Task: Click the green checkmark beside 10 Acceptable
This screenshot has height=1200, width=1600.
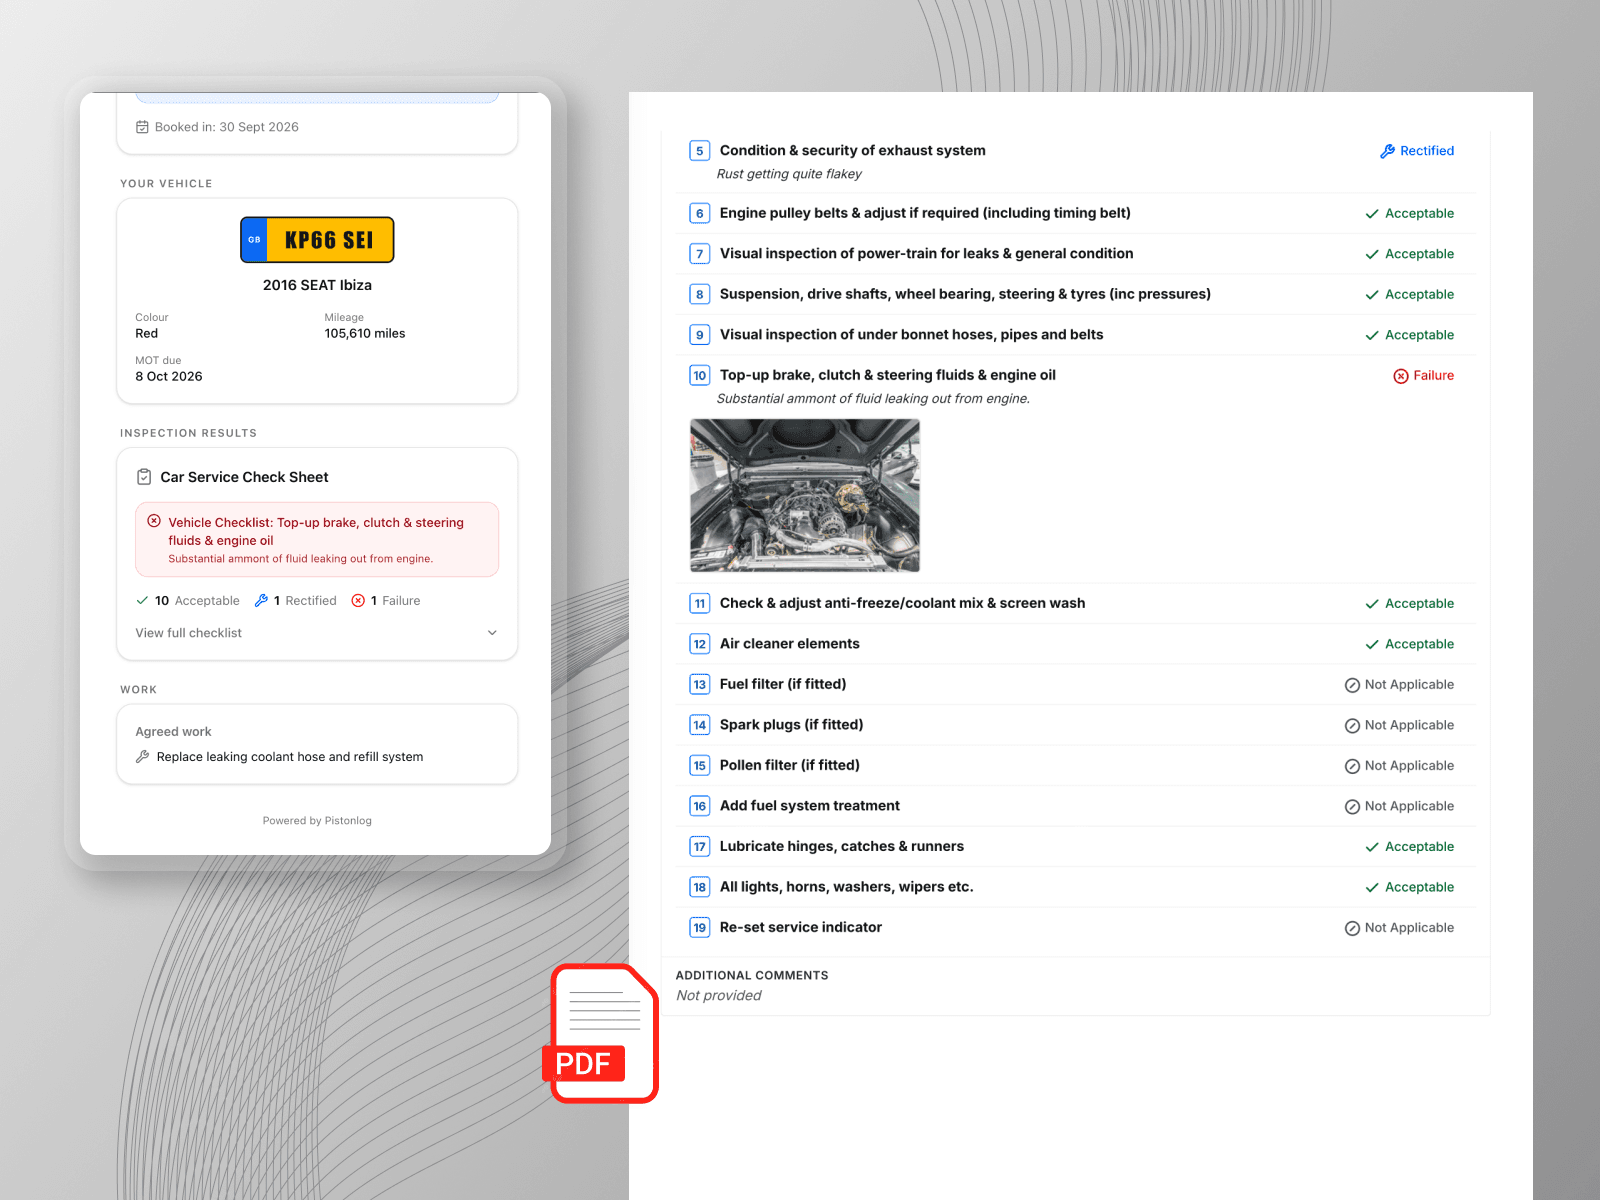Action: point(142,601)
